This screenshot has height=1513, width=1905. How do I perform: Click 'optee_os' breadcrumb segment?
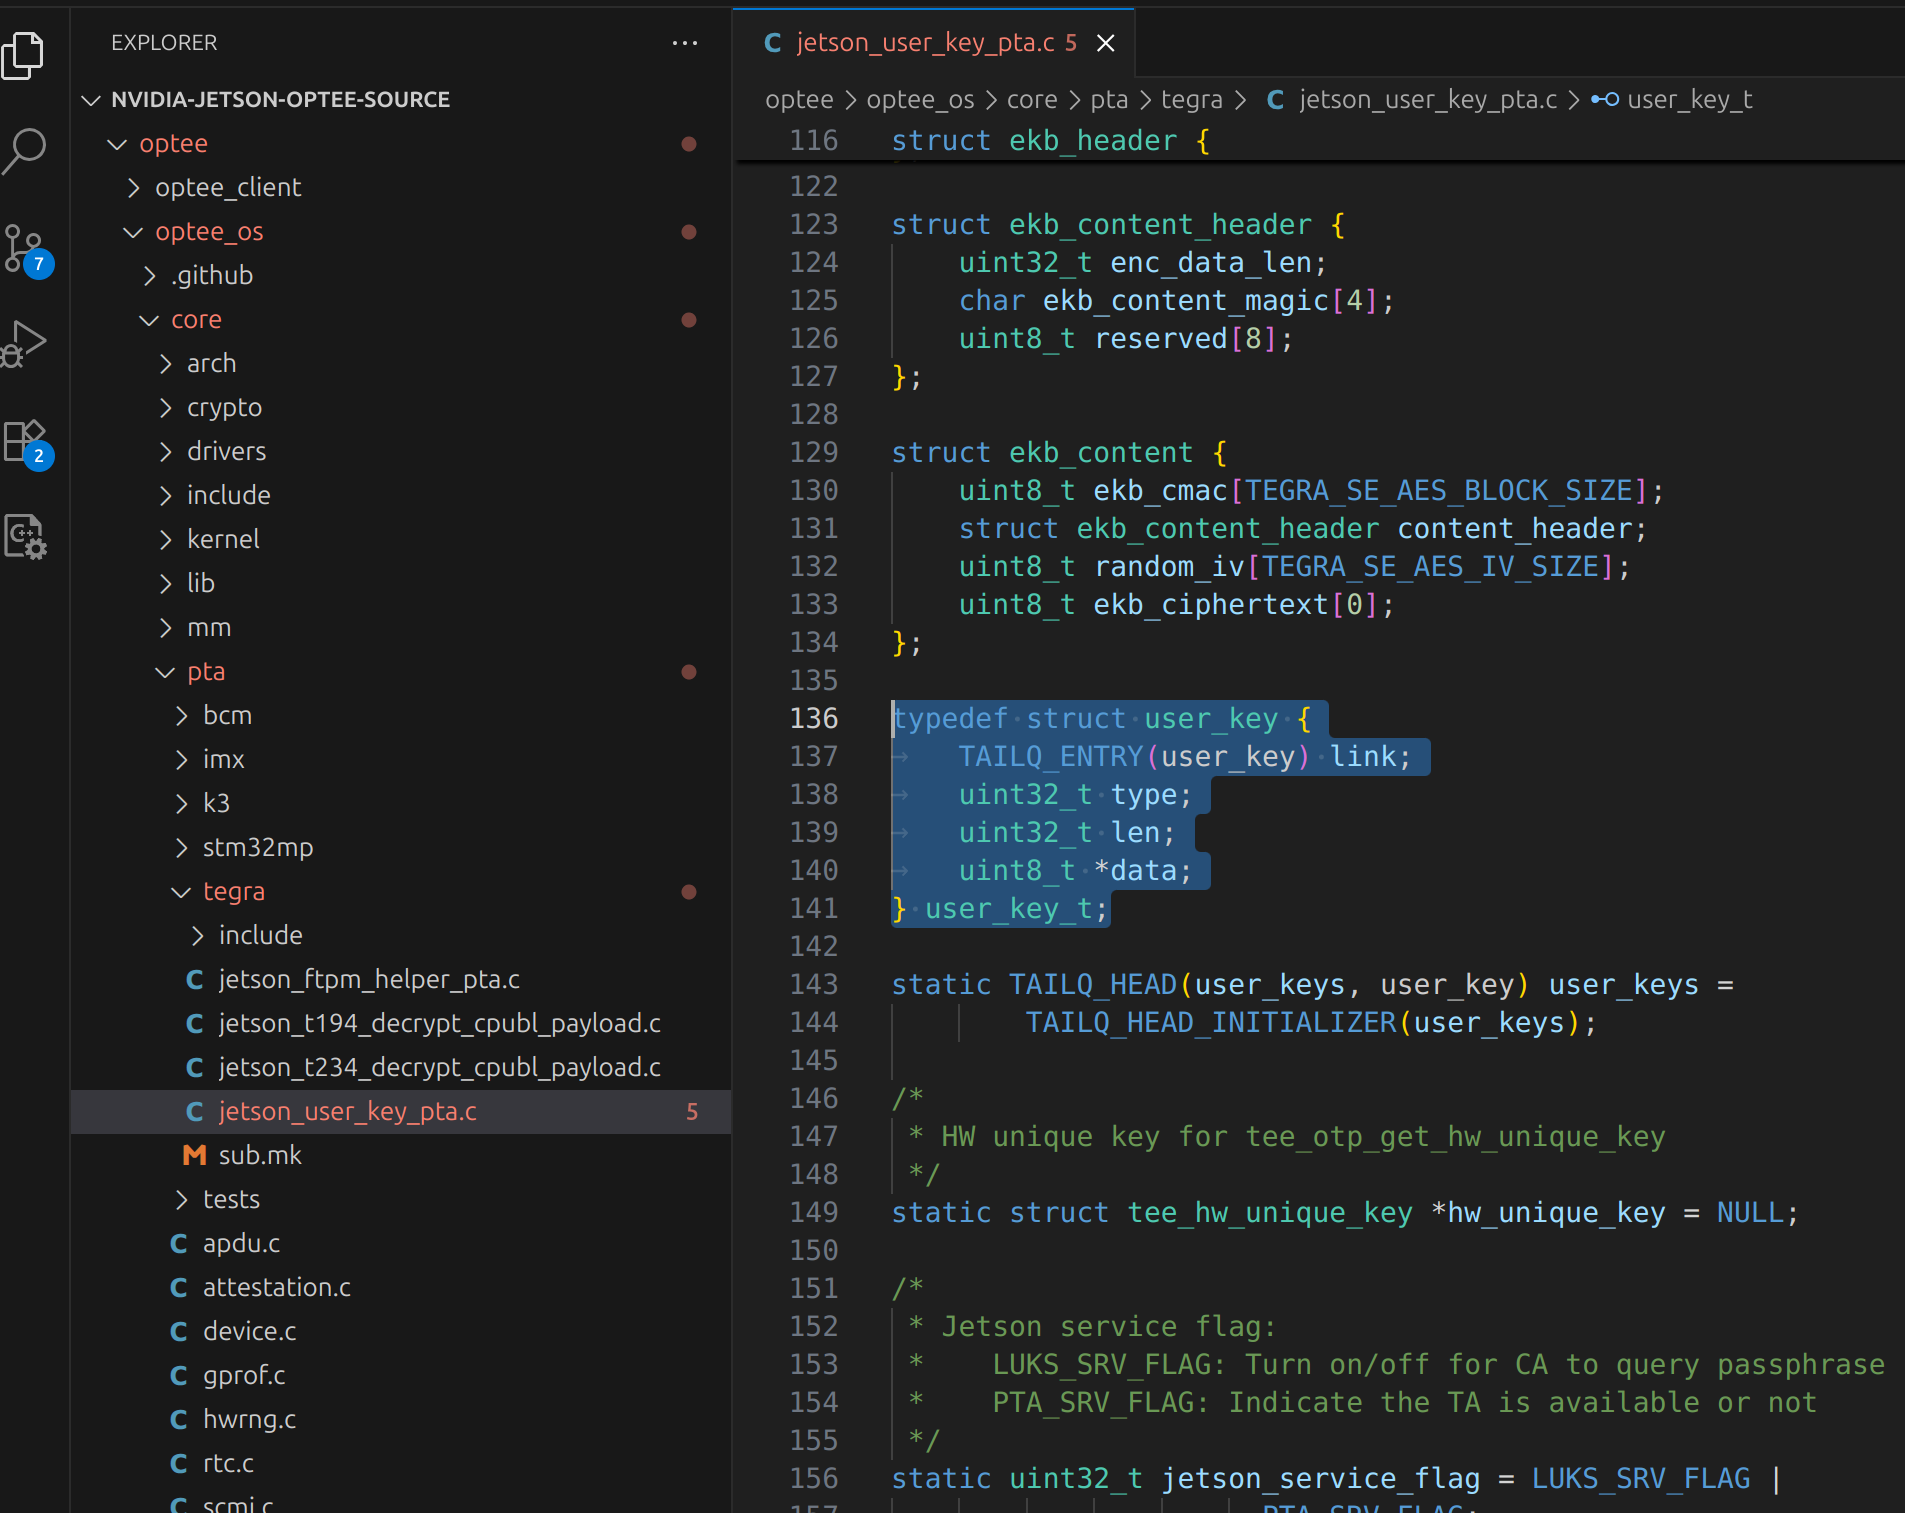(920, 100)
